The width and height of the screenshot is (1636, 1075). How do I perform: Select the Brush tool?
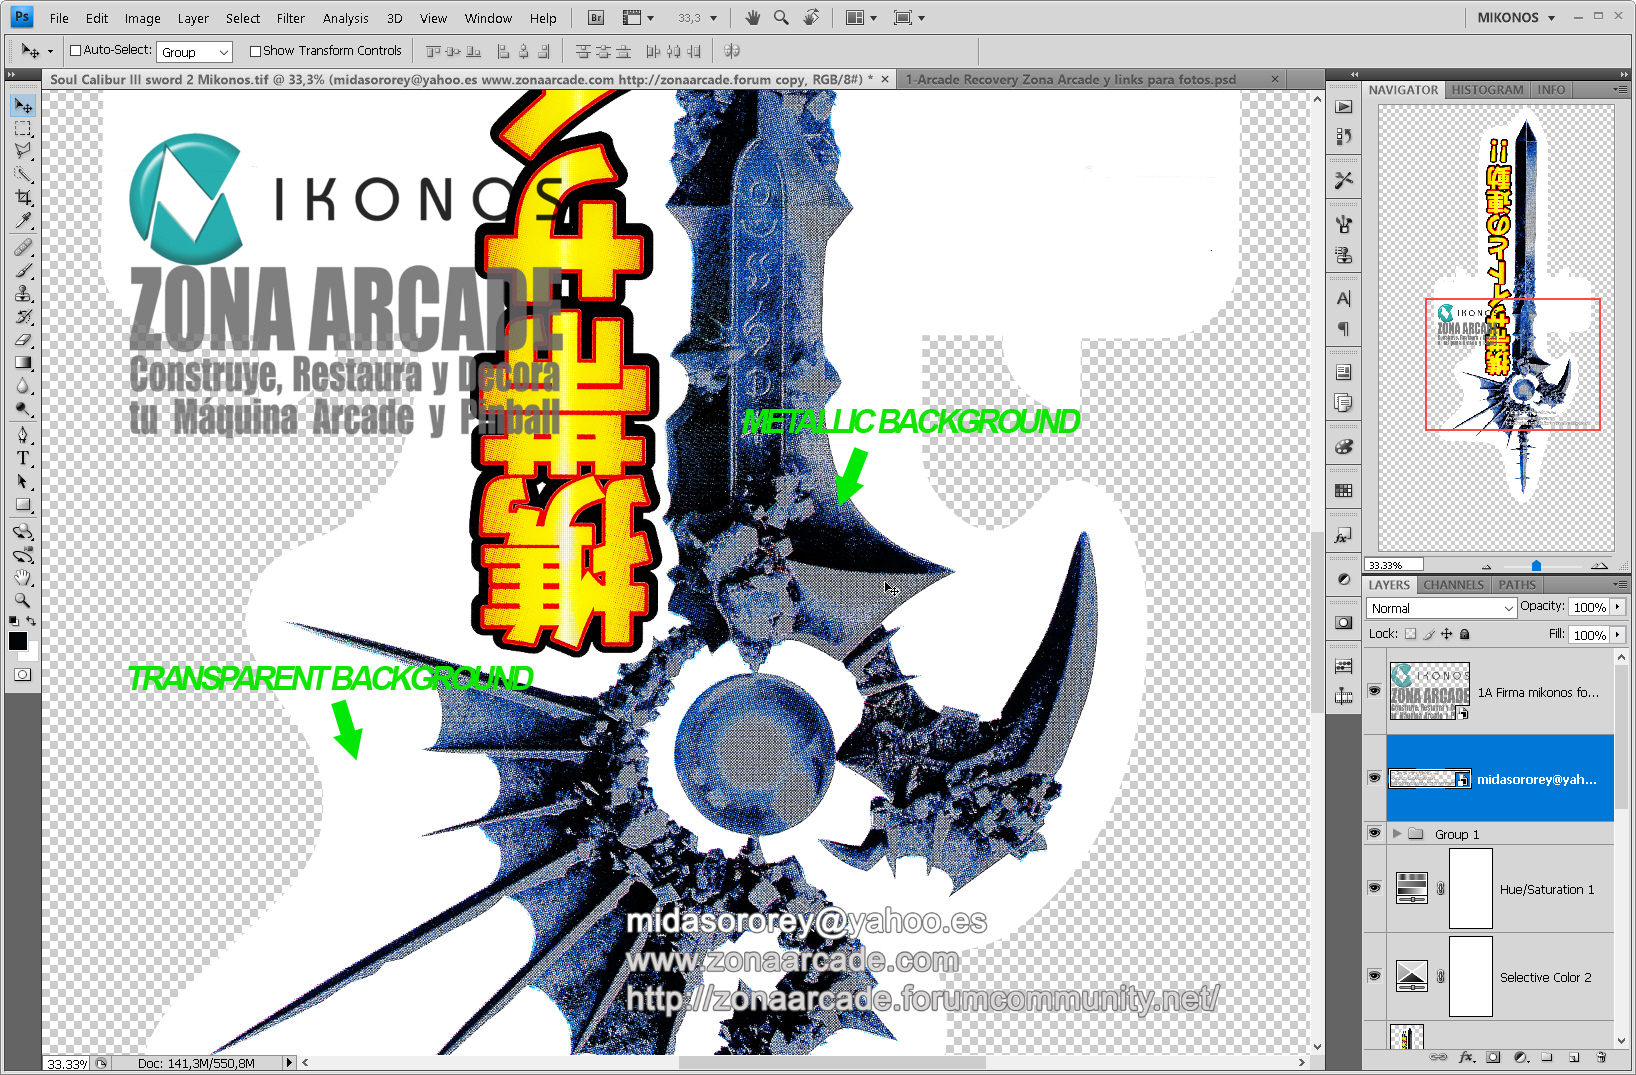(23, 270)
